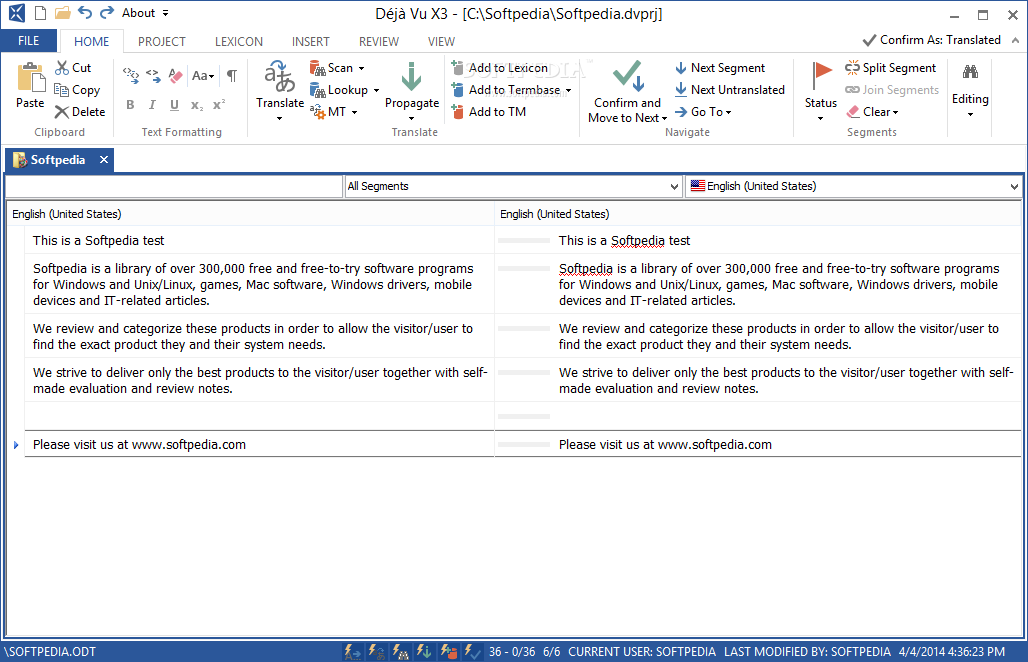Click Join Segments

click(892, 90)
